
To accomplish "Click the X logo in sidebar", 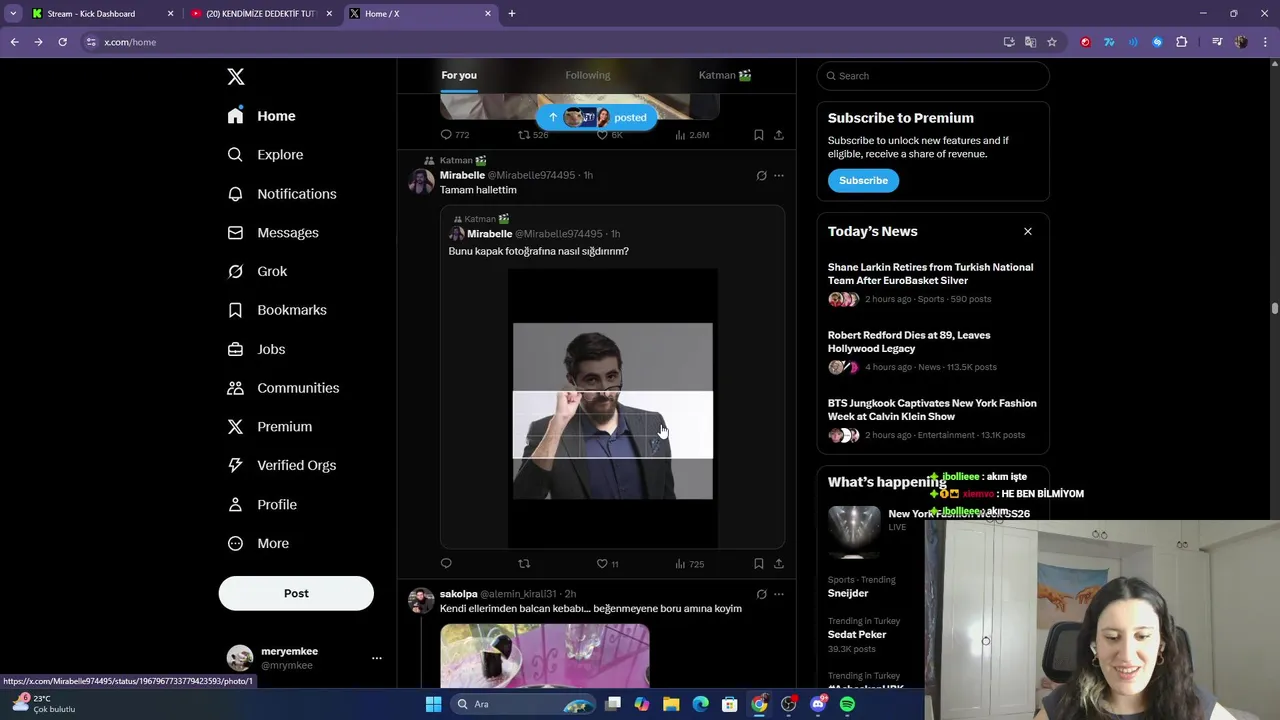I will 236,77.
